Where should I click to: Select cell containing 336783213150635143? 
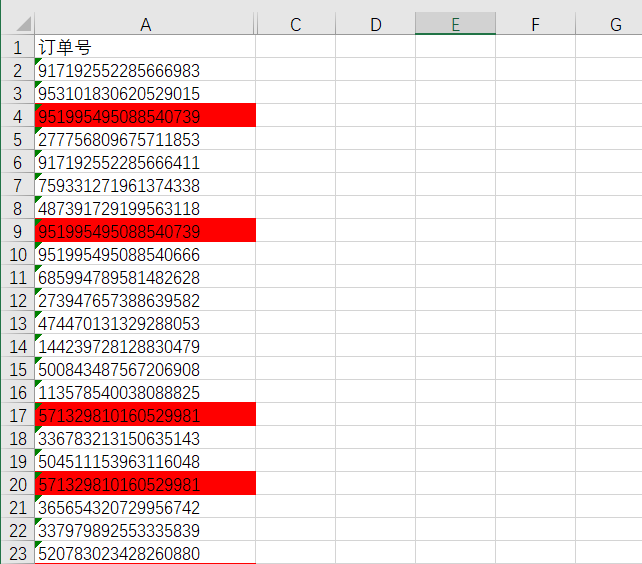tap(145, 437)
